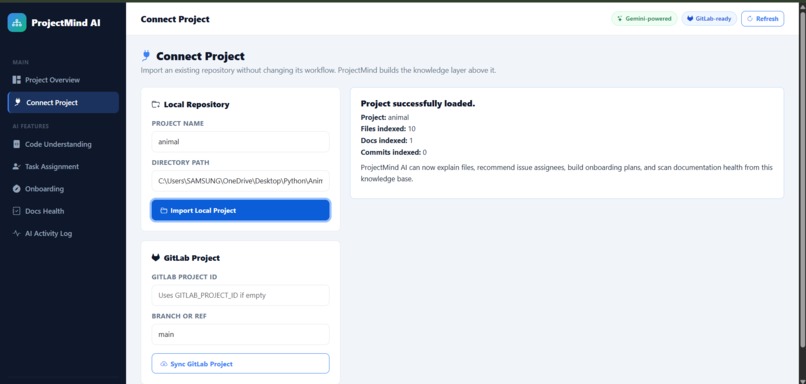This screenshot has width=806, height=384.
Task: Open Project Overview in the sidebar
Action: point(63,80)
